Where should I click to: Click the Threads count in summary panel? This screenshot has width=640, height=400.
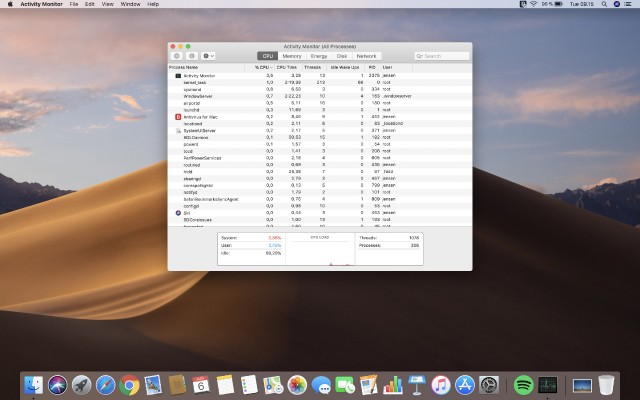coord(414,238)
